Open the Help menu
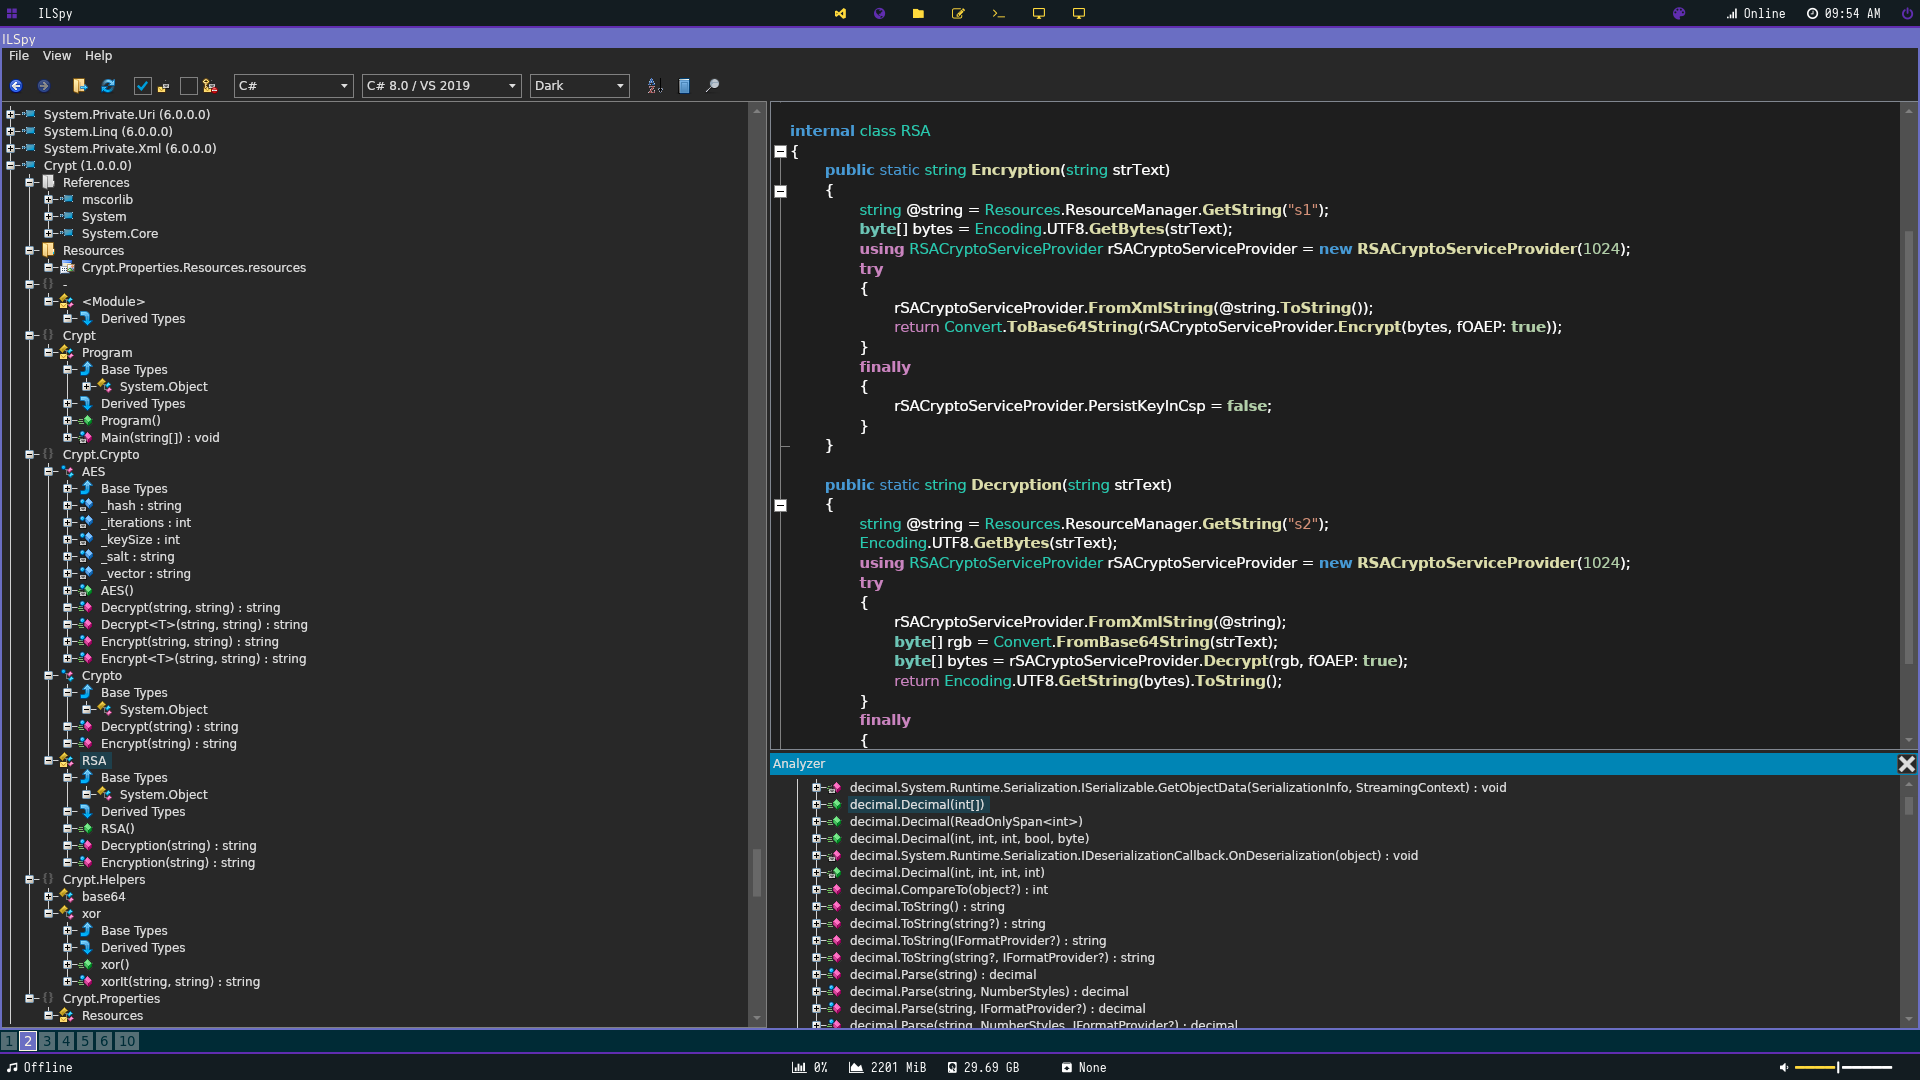The width and height of the screenshot is (1920, 1080). coord(98,56)
